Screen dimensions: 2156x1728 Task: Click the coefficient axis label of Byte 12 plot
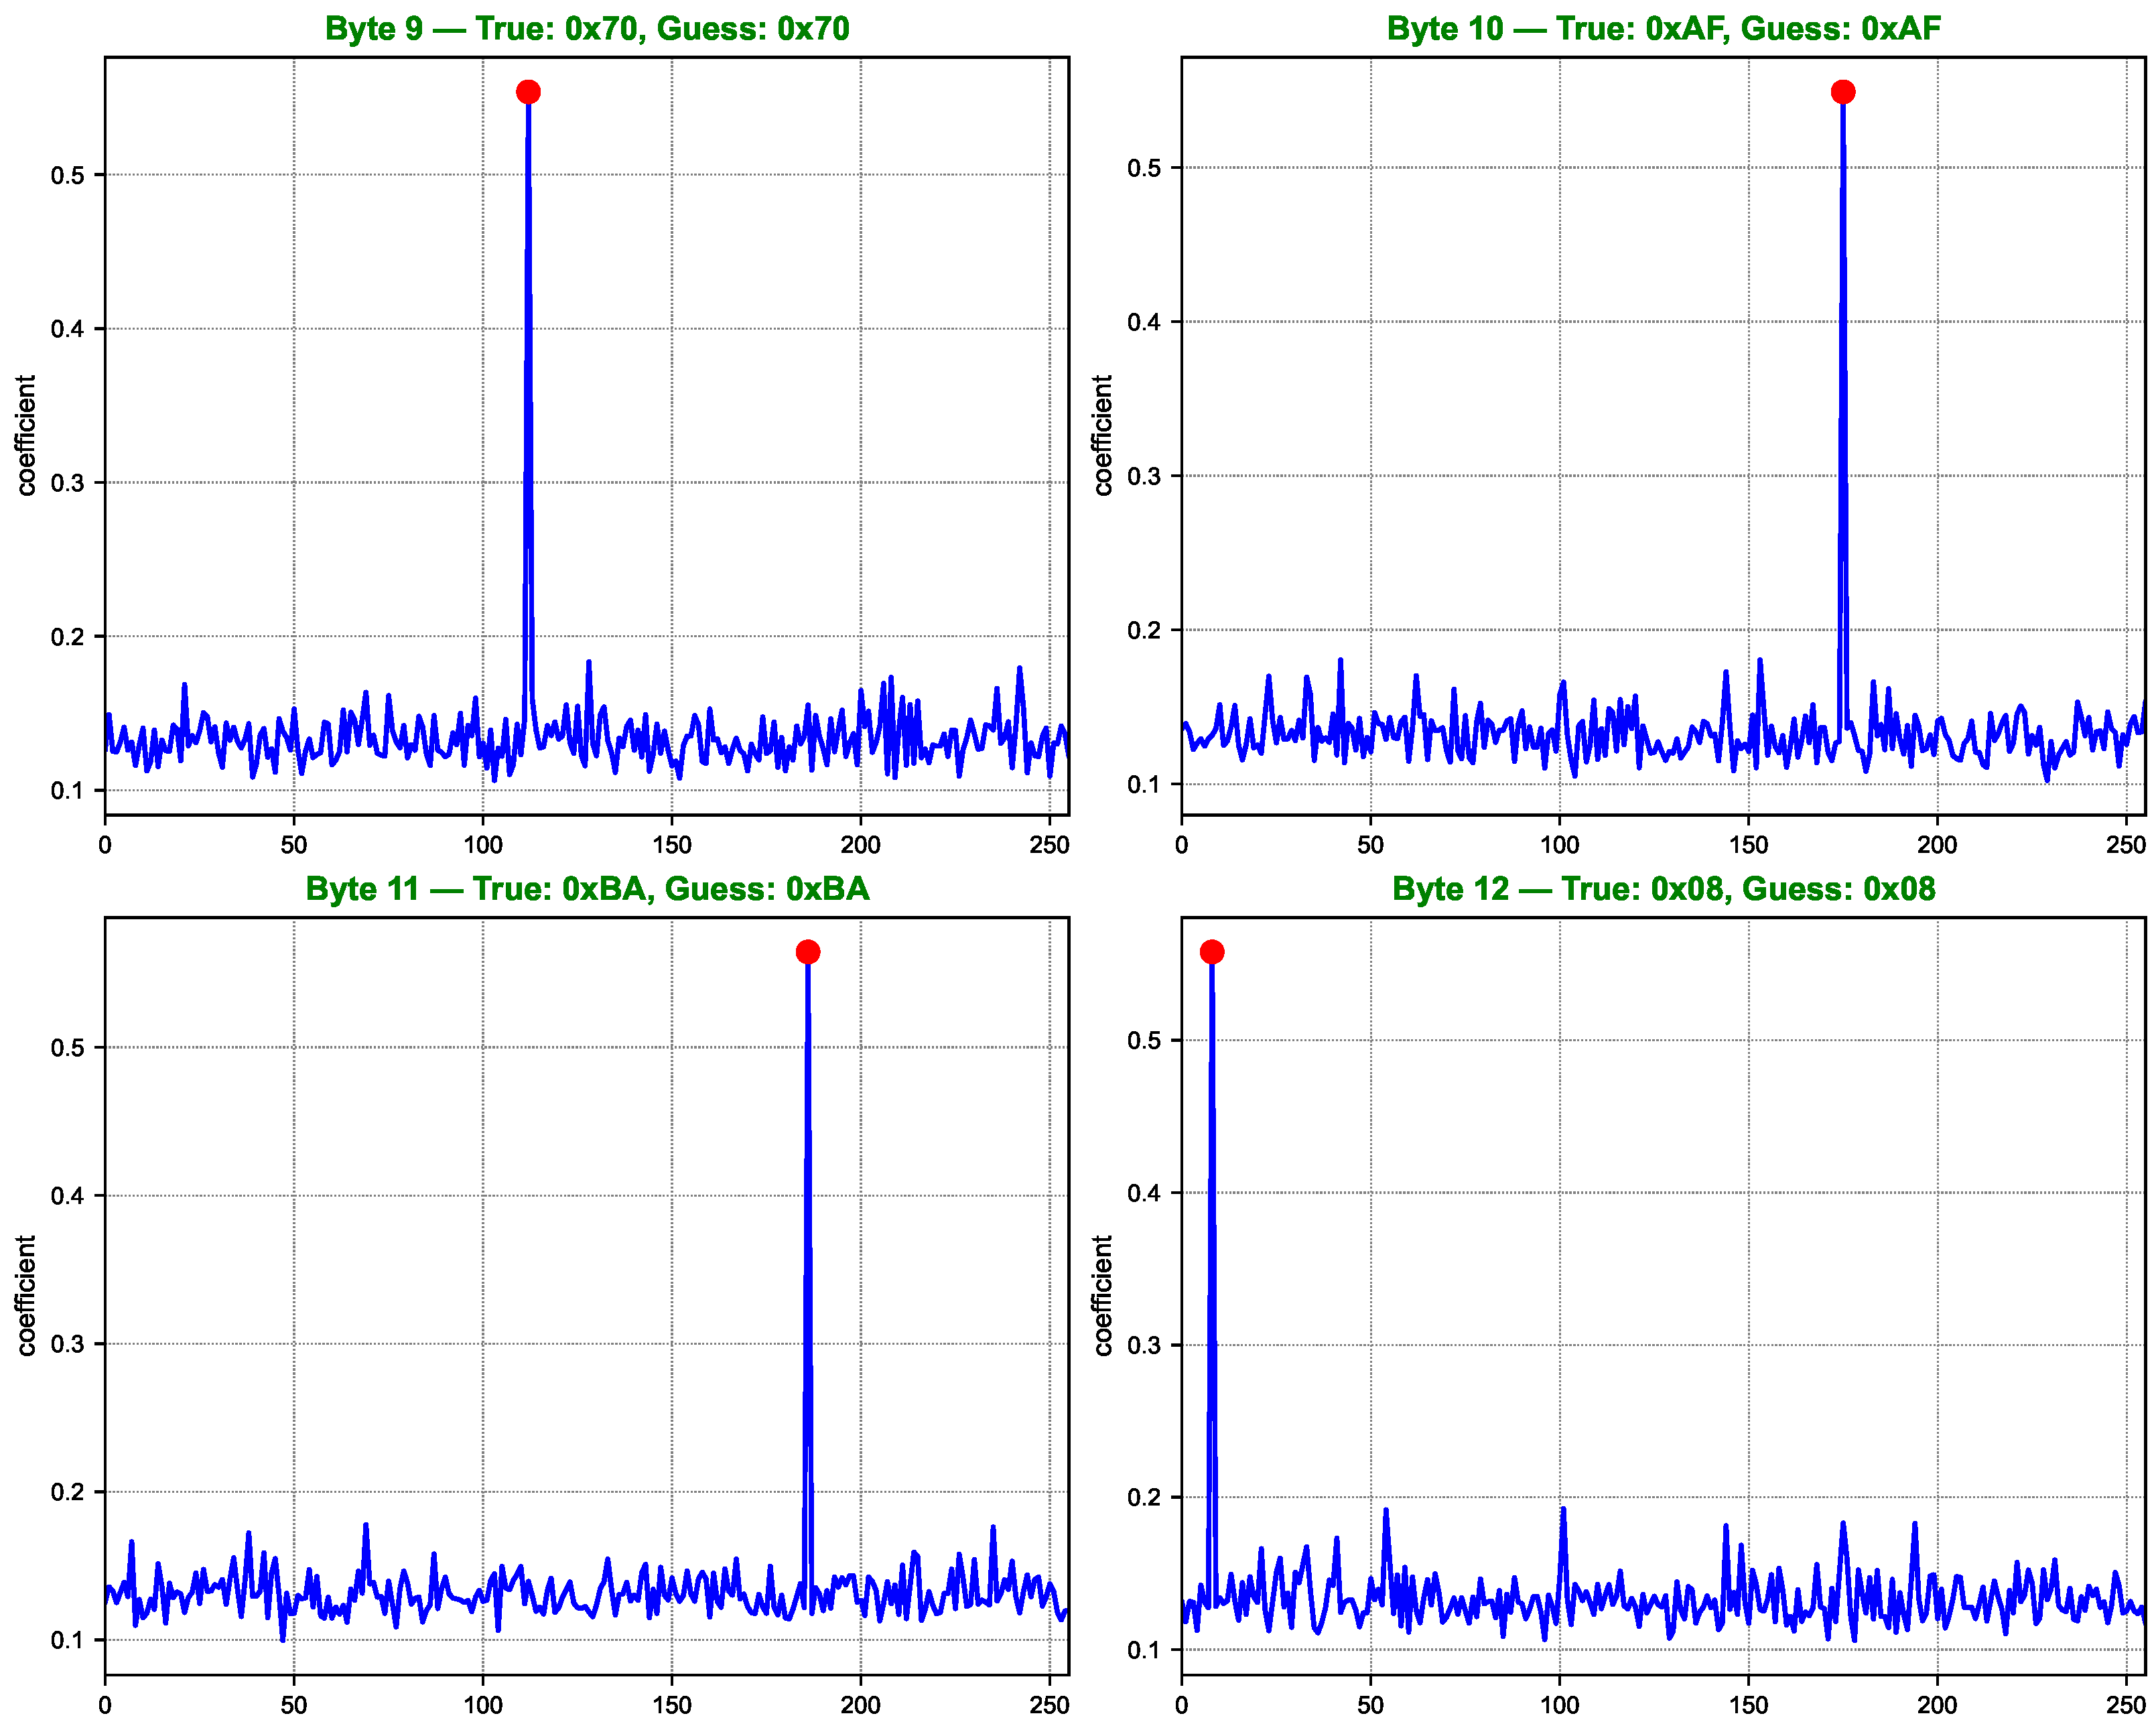click(x=1103, y=1296)
